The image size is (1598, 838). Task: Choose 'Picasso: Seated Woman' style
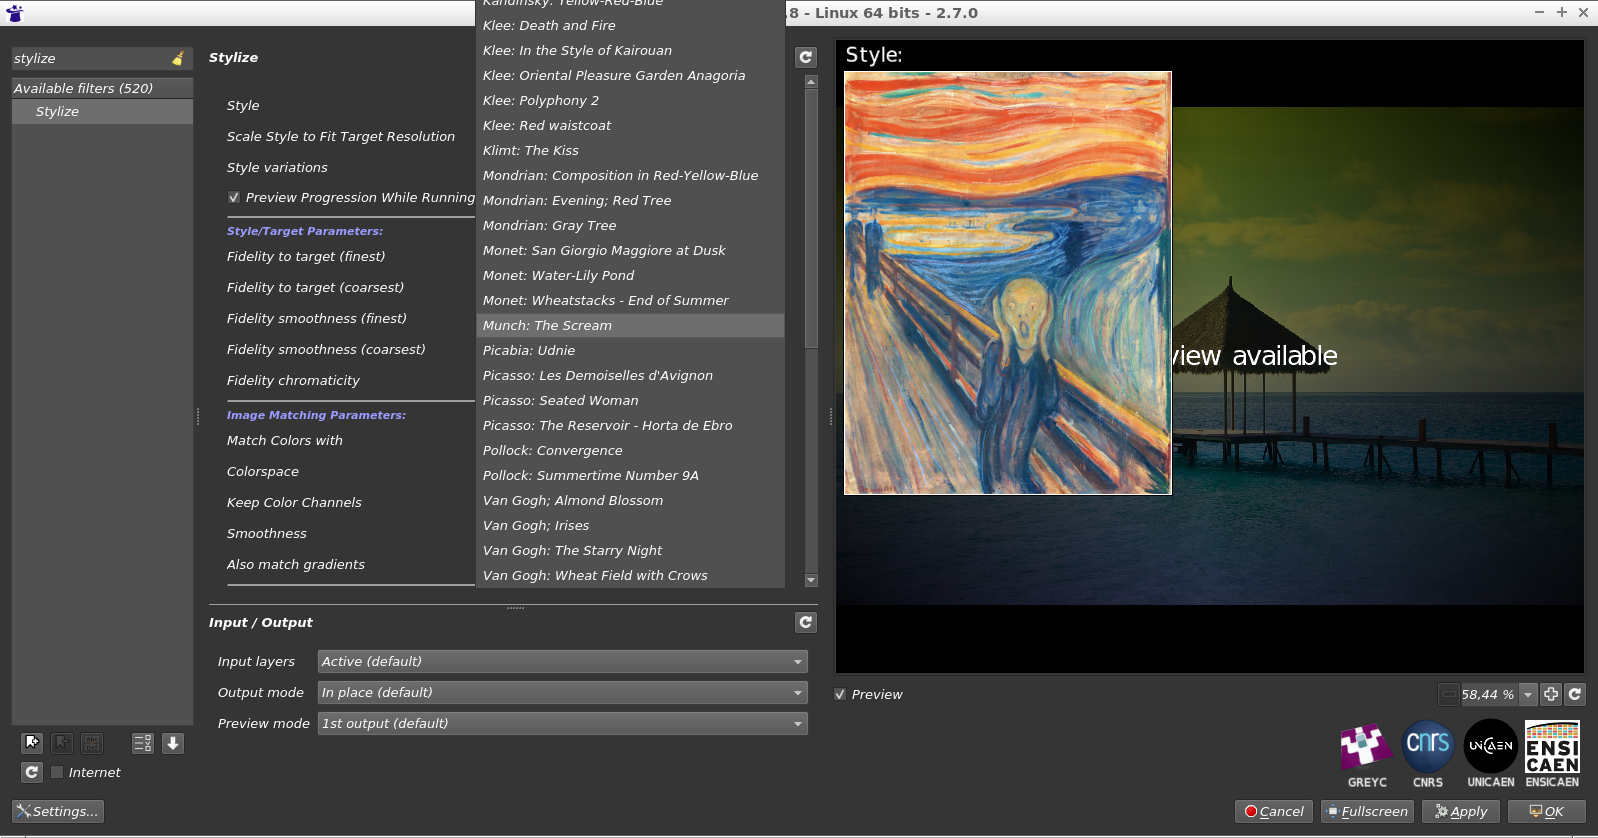630,401
